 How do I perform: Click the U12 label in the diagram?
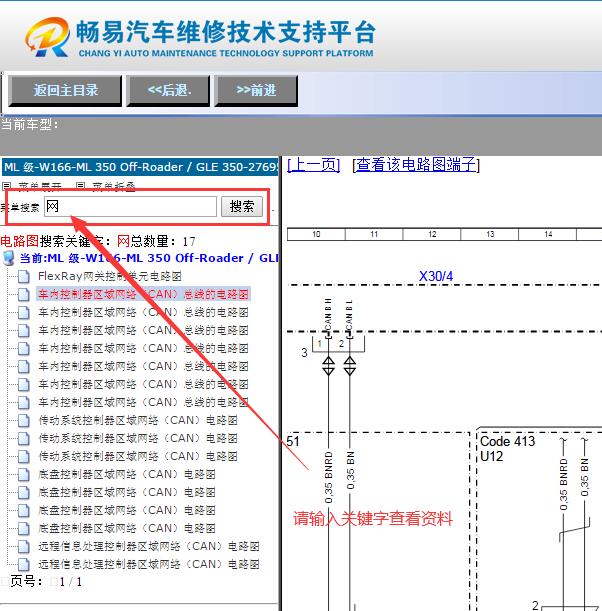click(x=492, y=456)
